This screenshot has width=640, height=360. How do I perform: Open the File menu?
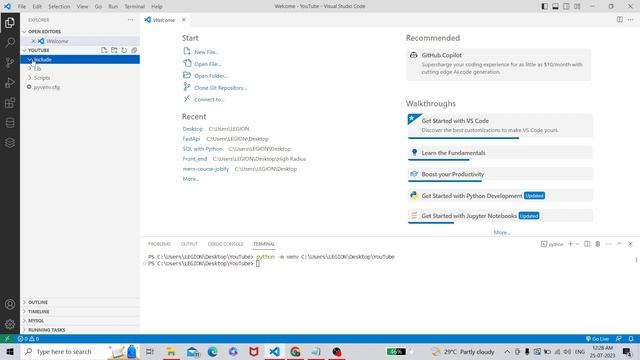pos(22,6)
